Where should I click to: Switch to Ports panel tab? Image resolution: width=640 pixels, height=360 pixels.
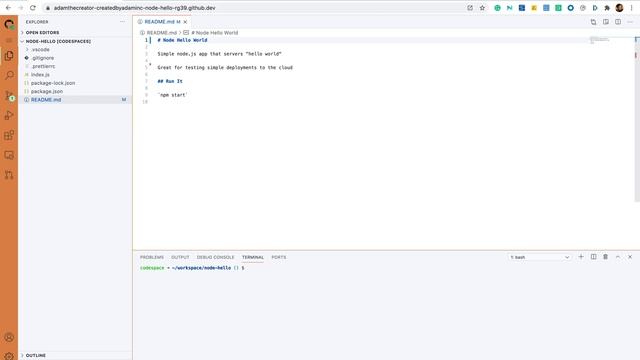coord(279,257)
